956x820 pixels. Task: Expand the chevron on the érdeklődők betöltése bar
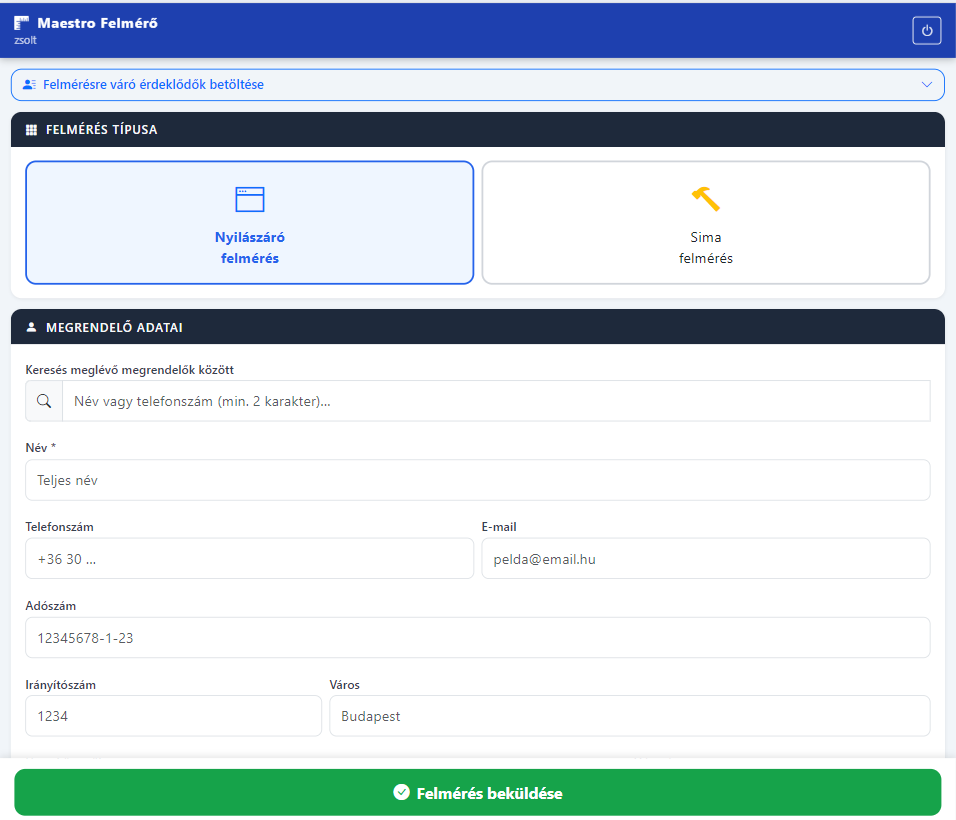[x=926, y=85]
